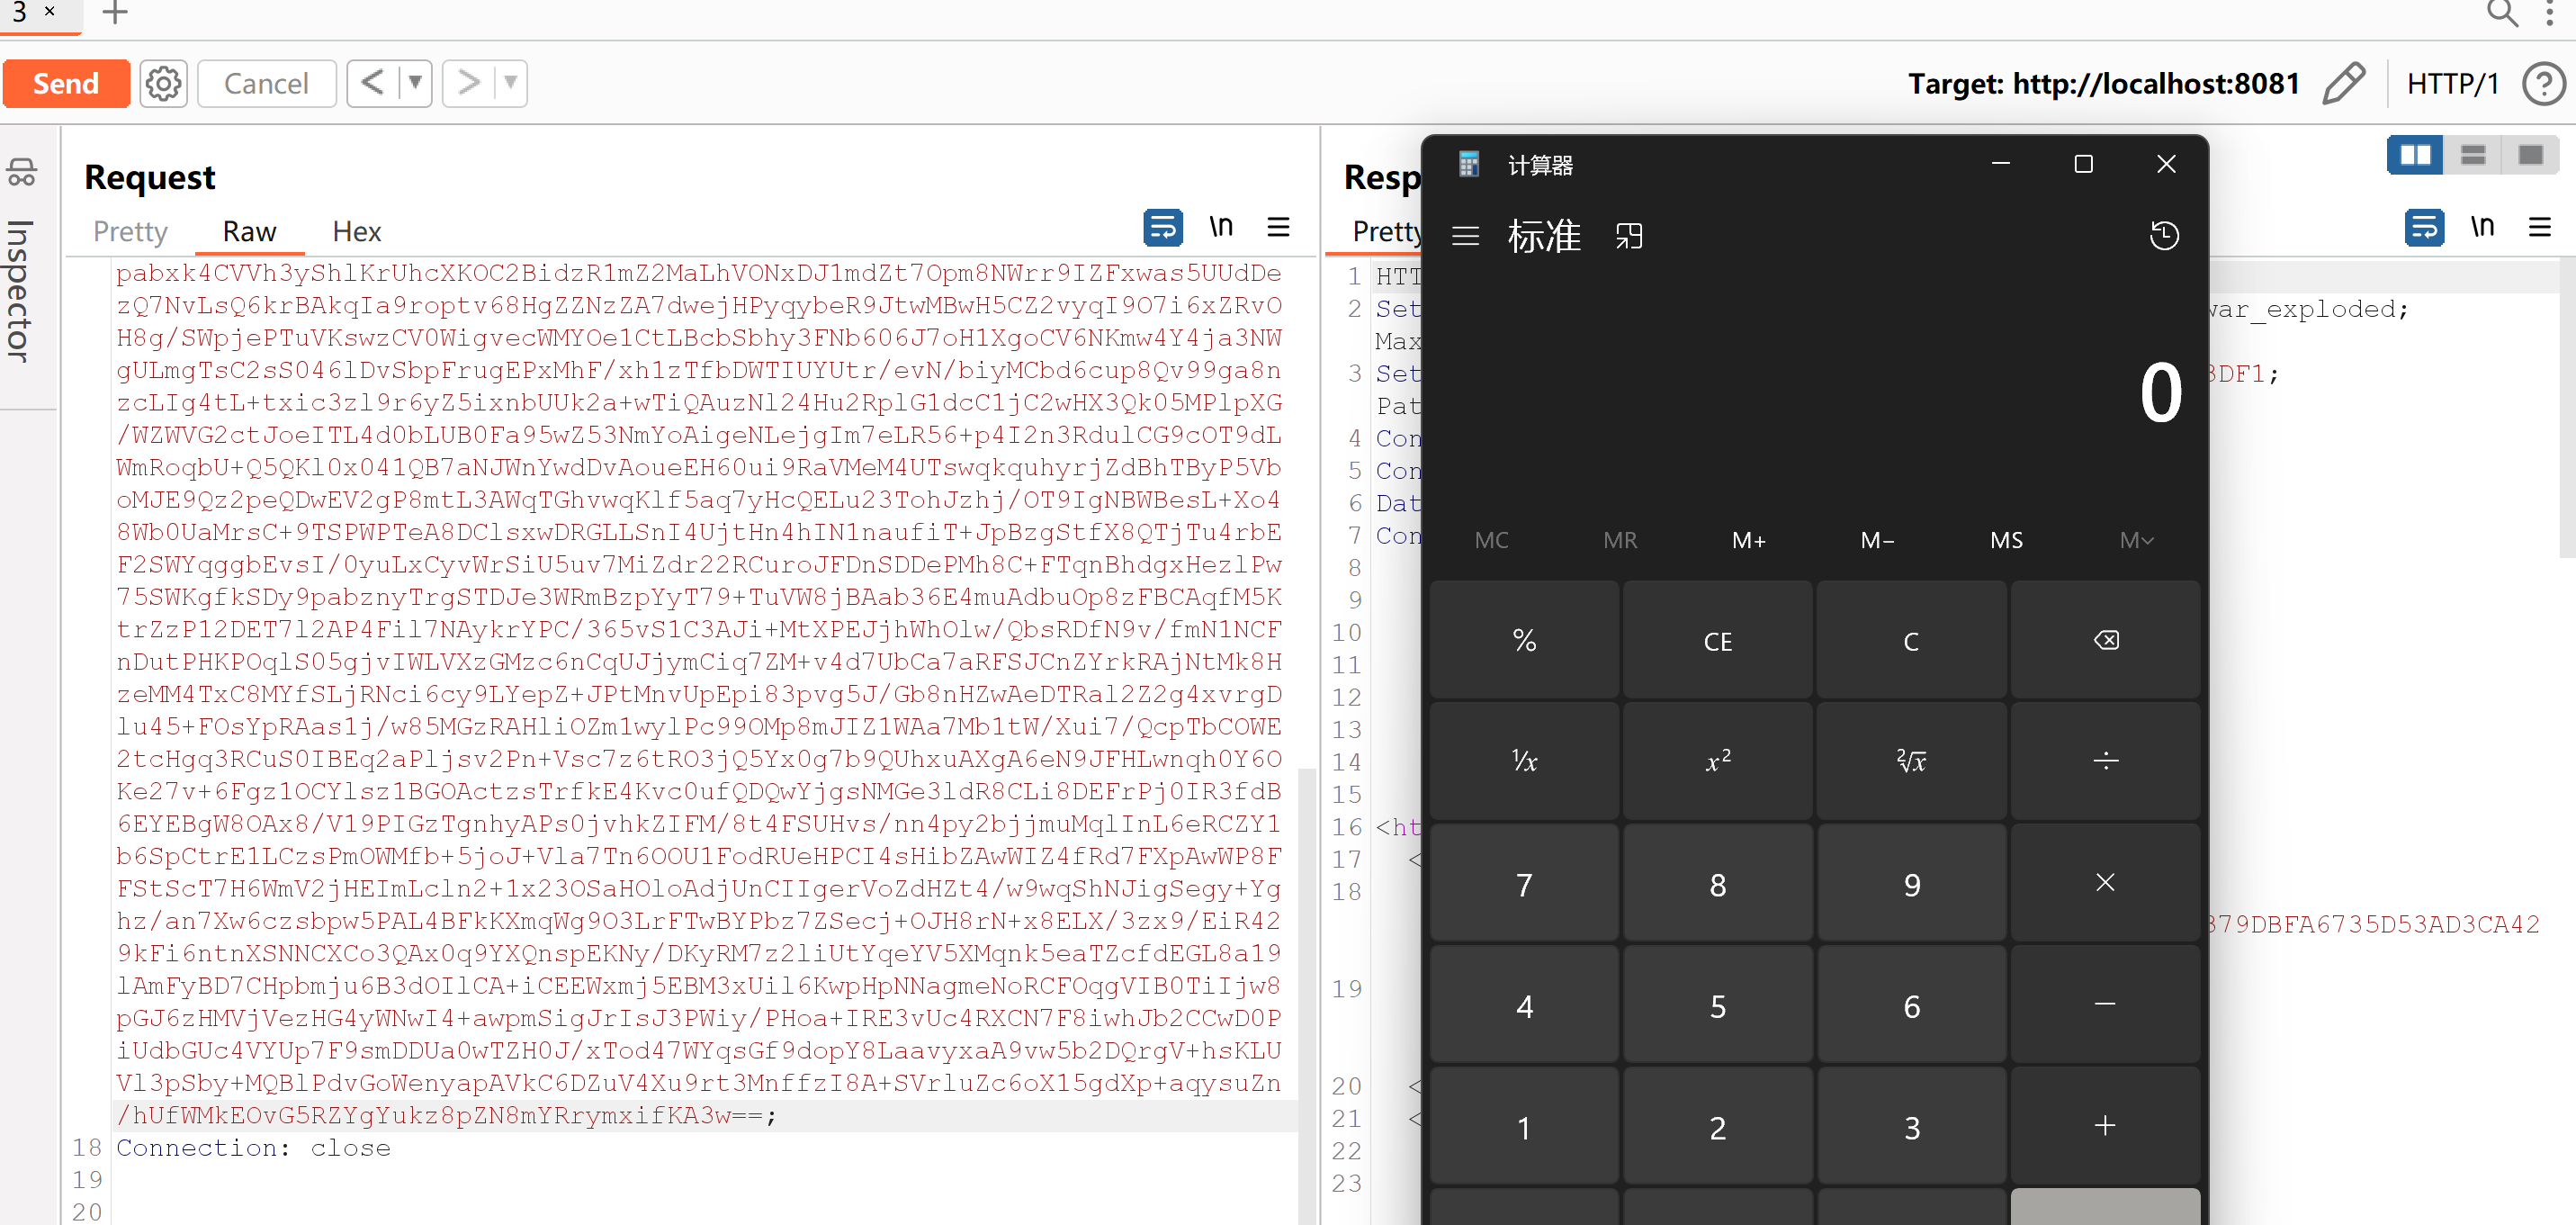Switch to the Pretty request tab

pos(130,232)
